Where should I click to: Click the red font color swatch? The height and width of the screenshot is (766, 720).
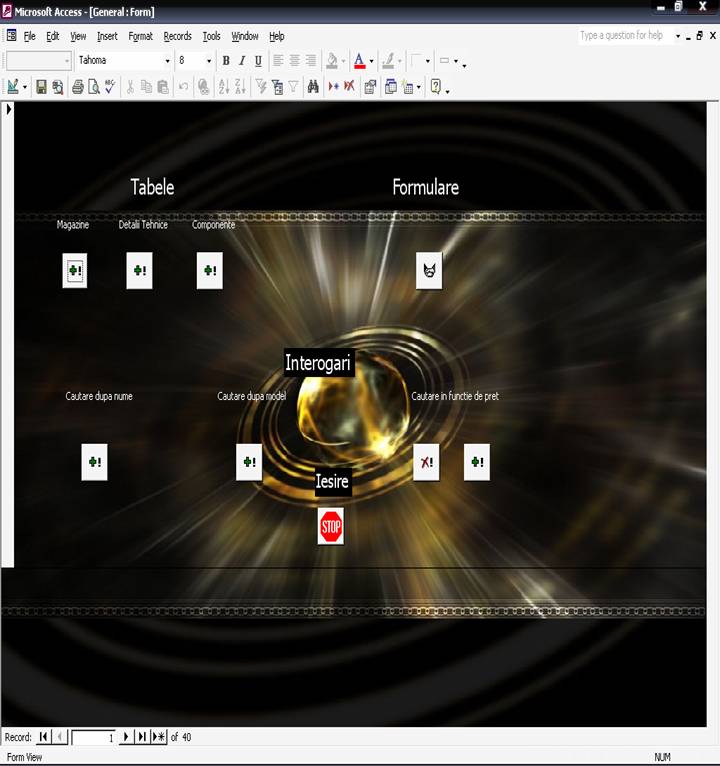(x=359, y=61)
